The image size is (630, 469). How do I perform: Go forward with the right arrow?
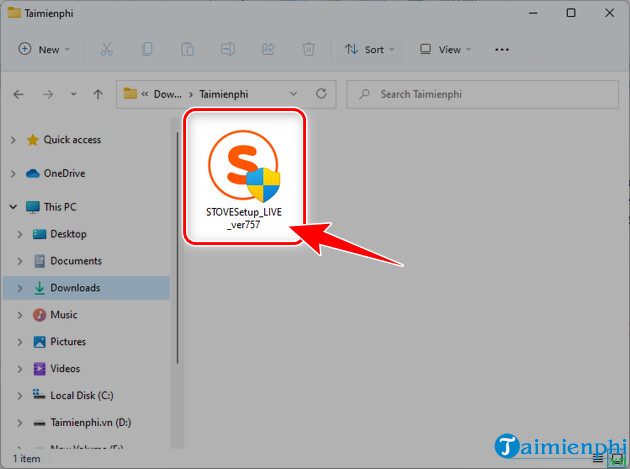coord(48,94)
